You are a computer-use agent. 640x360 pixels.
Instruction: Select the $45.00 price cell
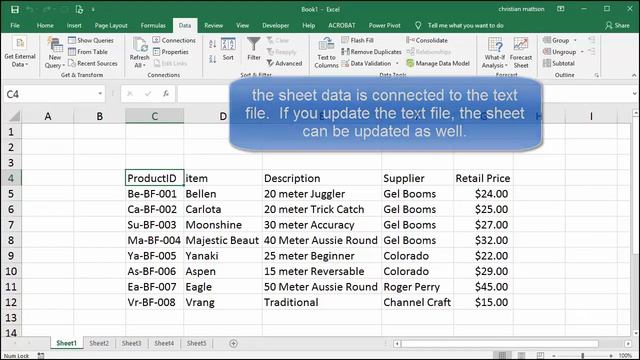483,287
